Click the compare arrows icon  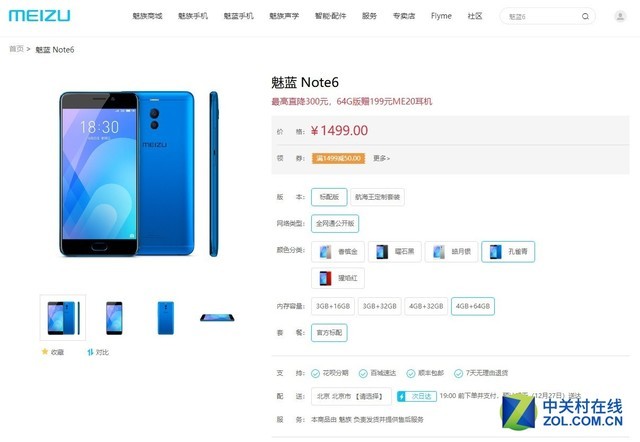pos(90,352)
